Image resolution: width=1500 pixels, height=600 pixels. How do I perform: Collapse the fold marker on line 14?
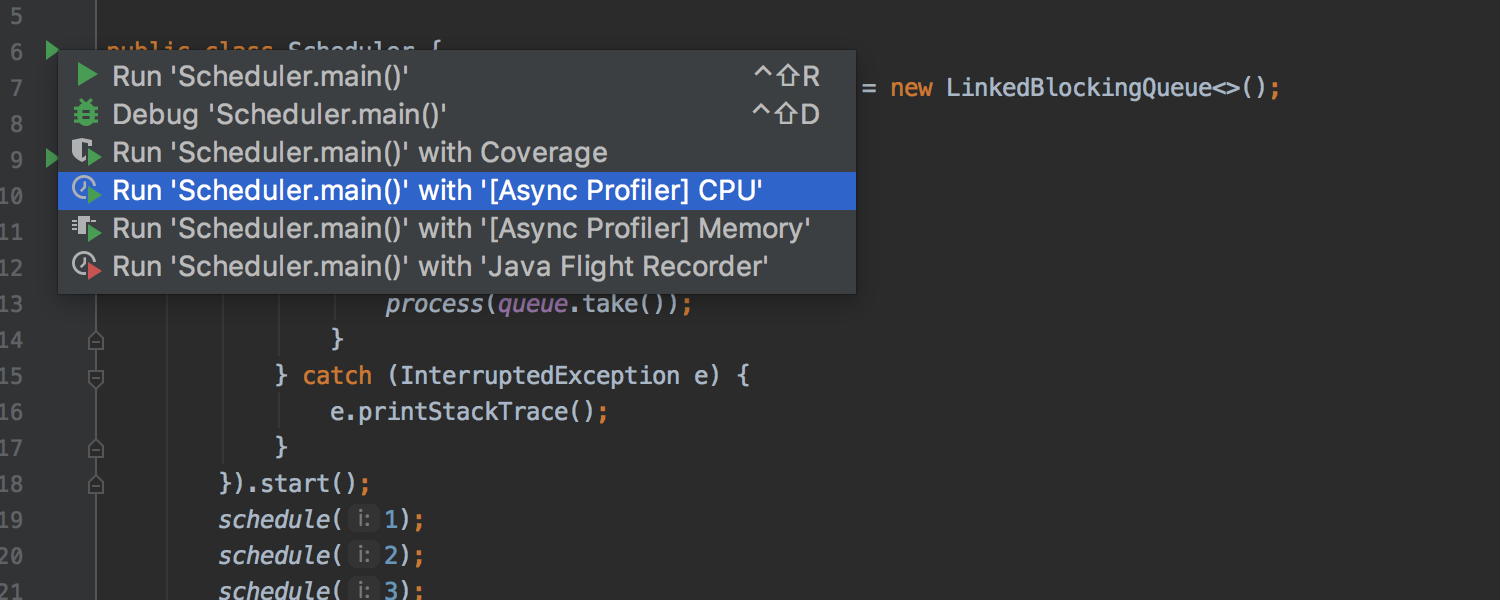click(x=96, y=341)
